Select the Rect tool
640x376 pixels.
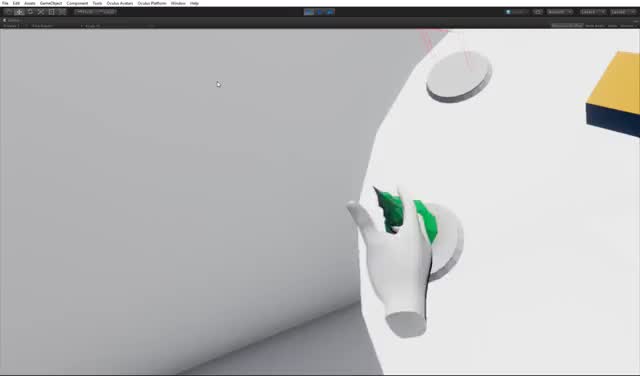(51, 12)
